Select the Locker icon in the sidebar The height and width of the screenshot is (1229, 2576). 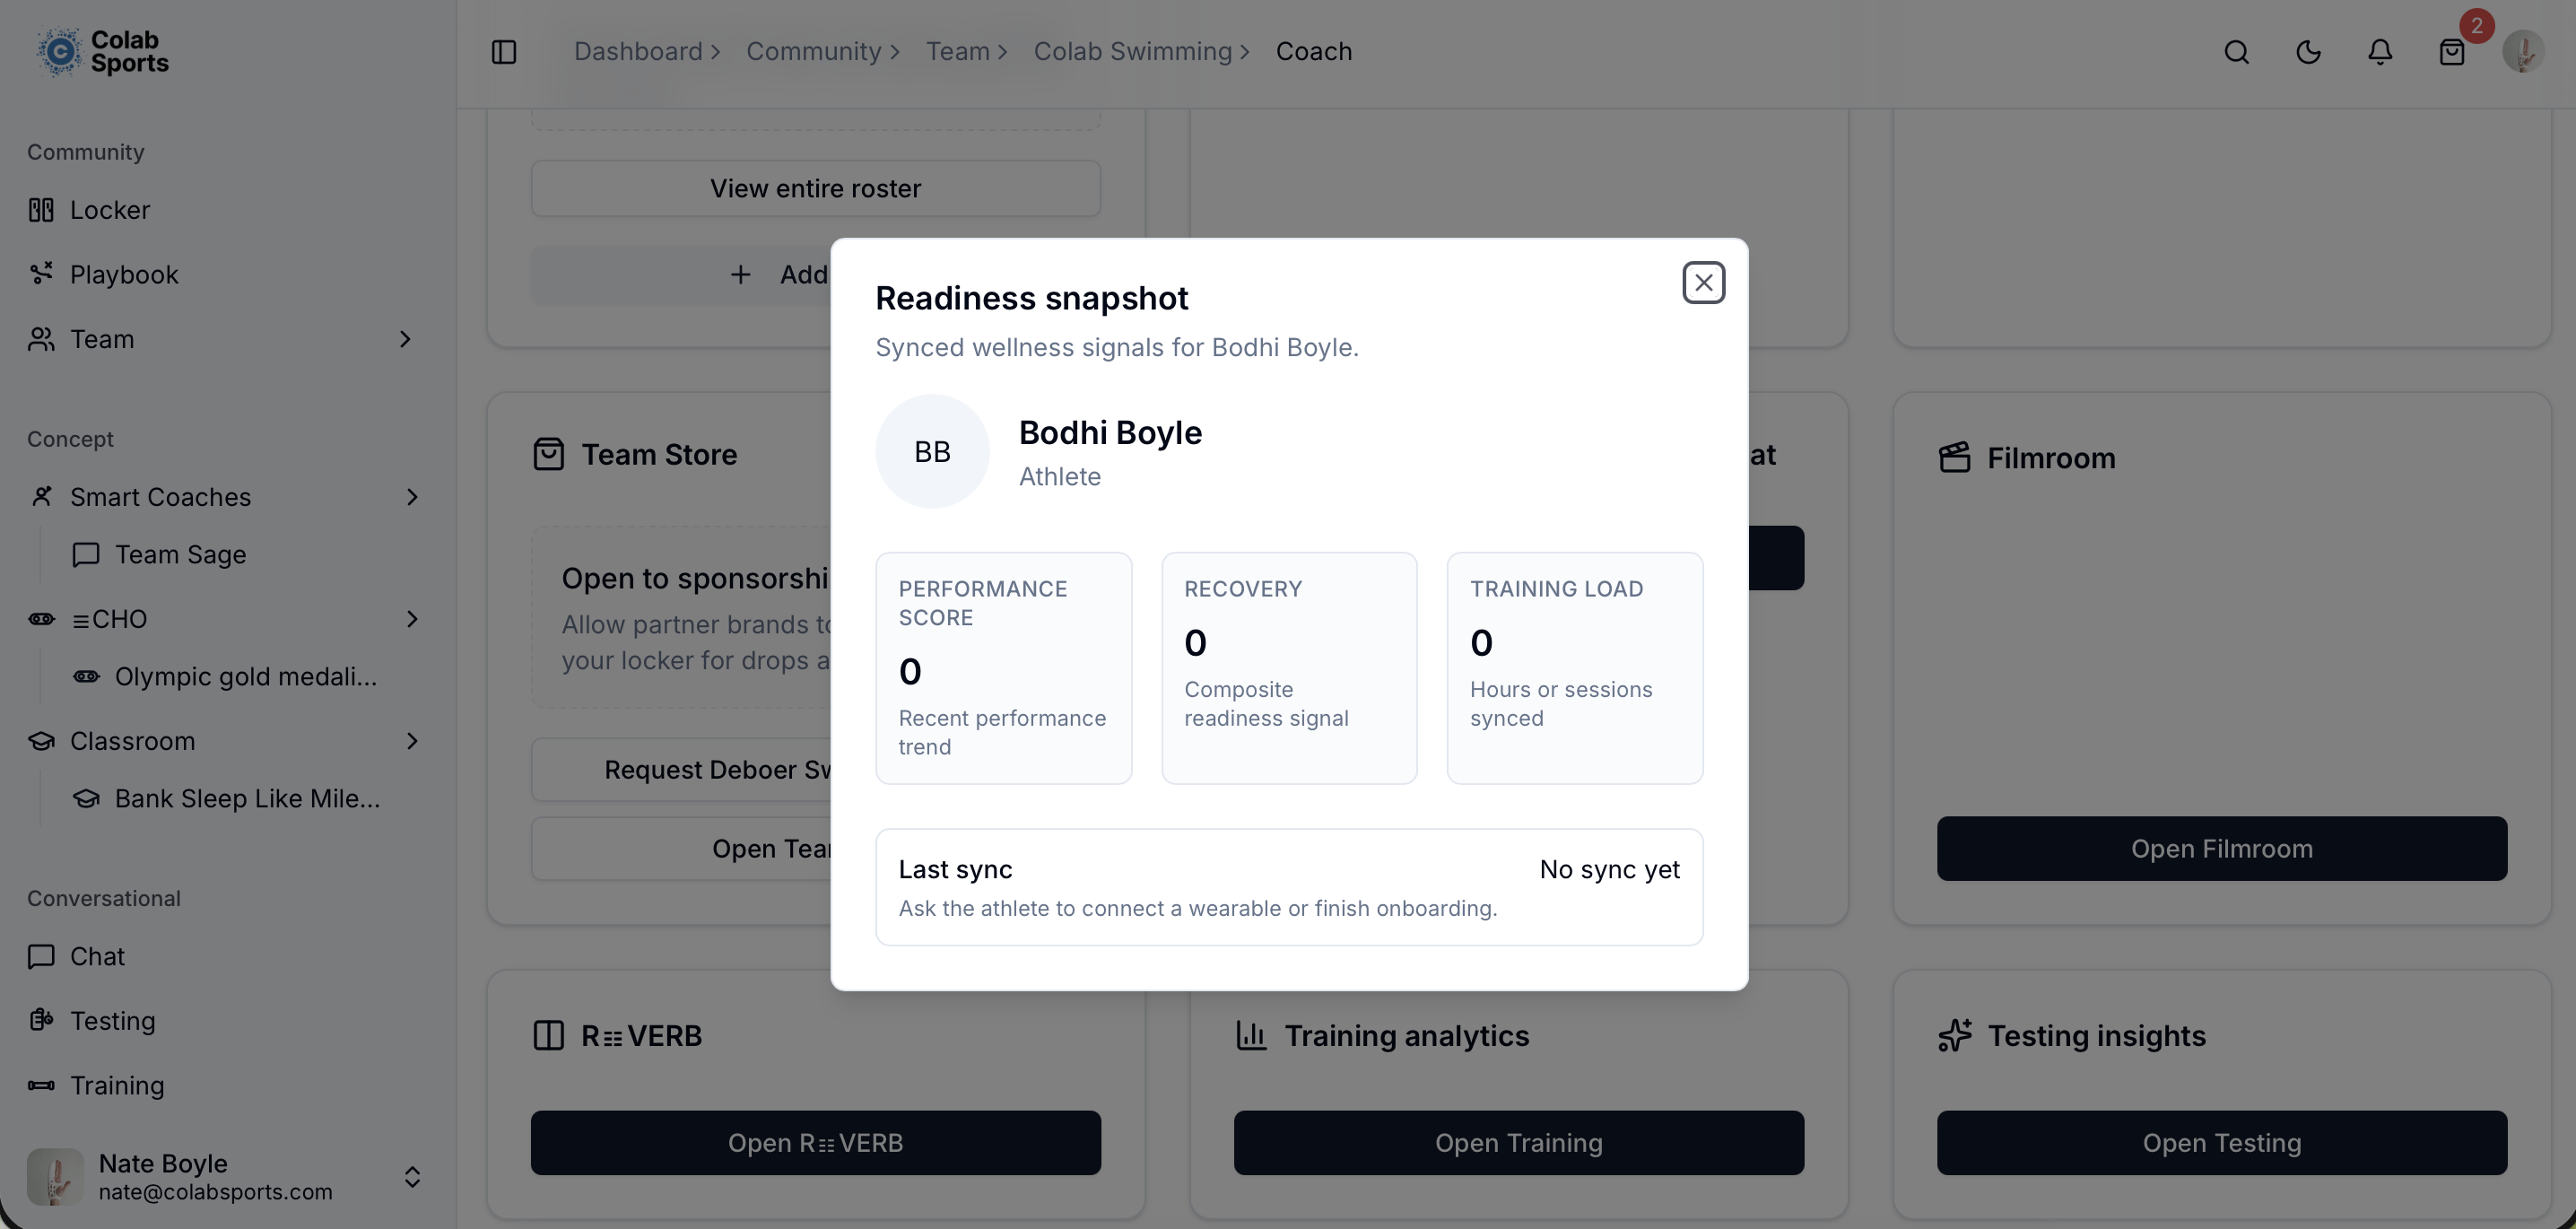pos(41,209)
